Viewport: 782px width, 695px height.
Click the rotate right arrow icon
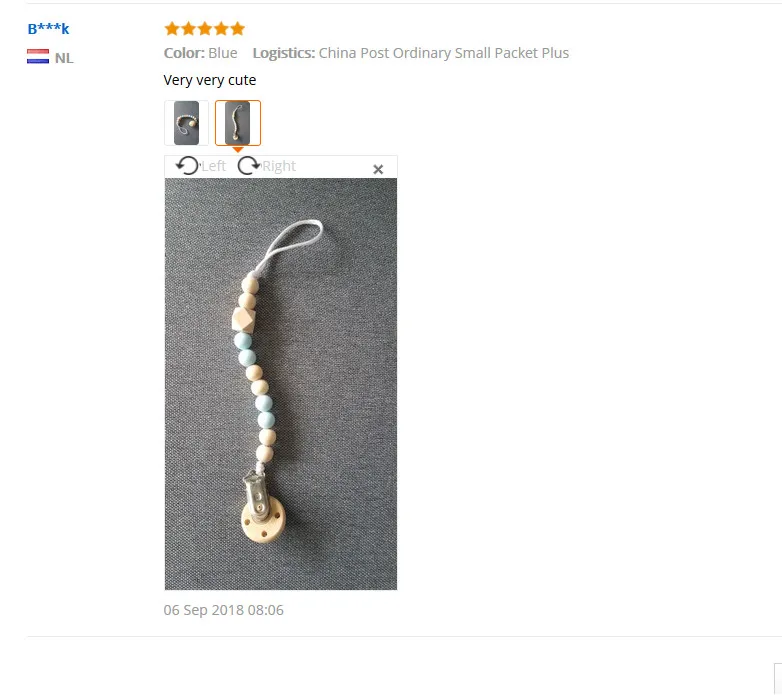tap(249, 166)
